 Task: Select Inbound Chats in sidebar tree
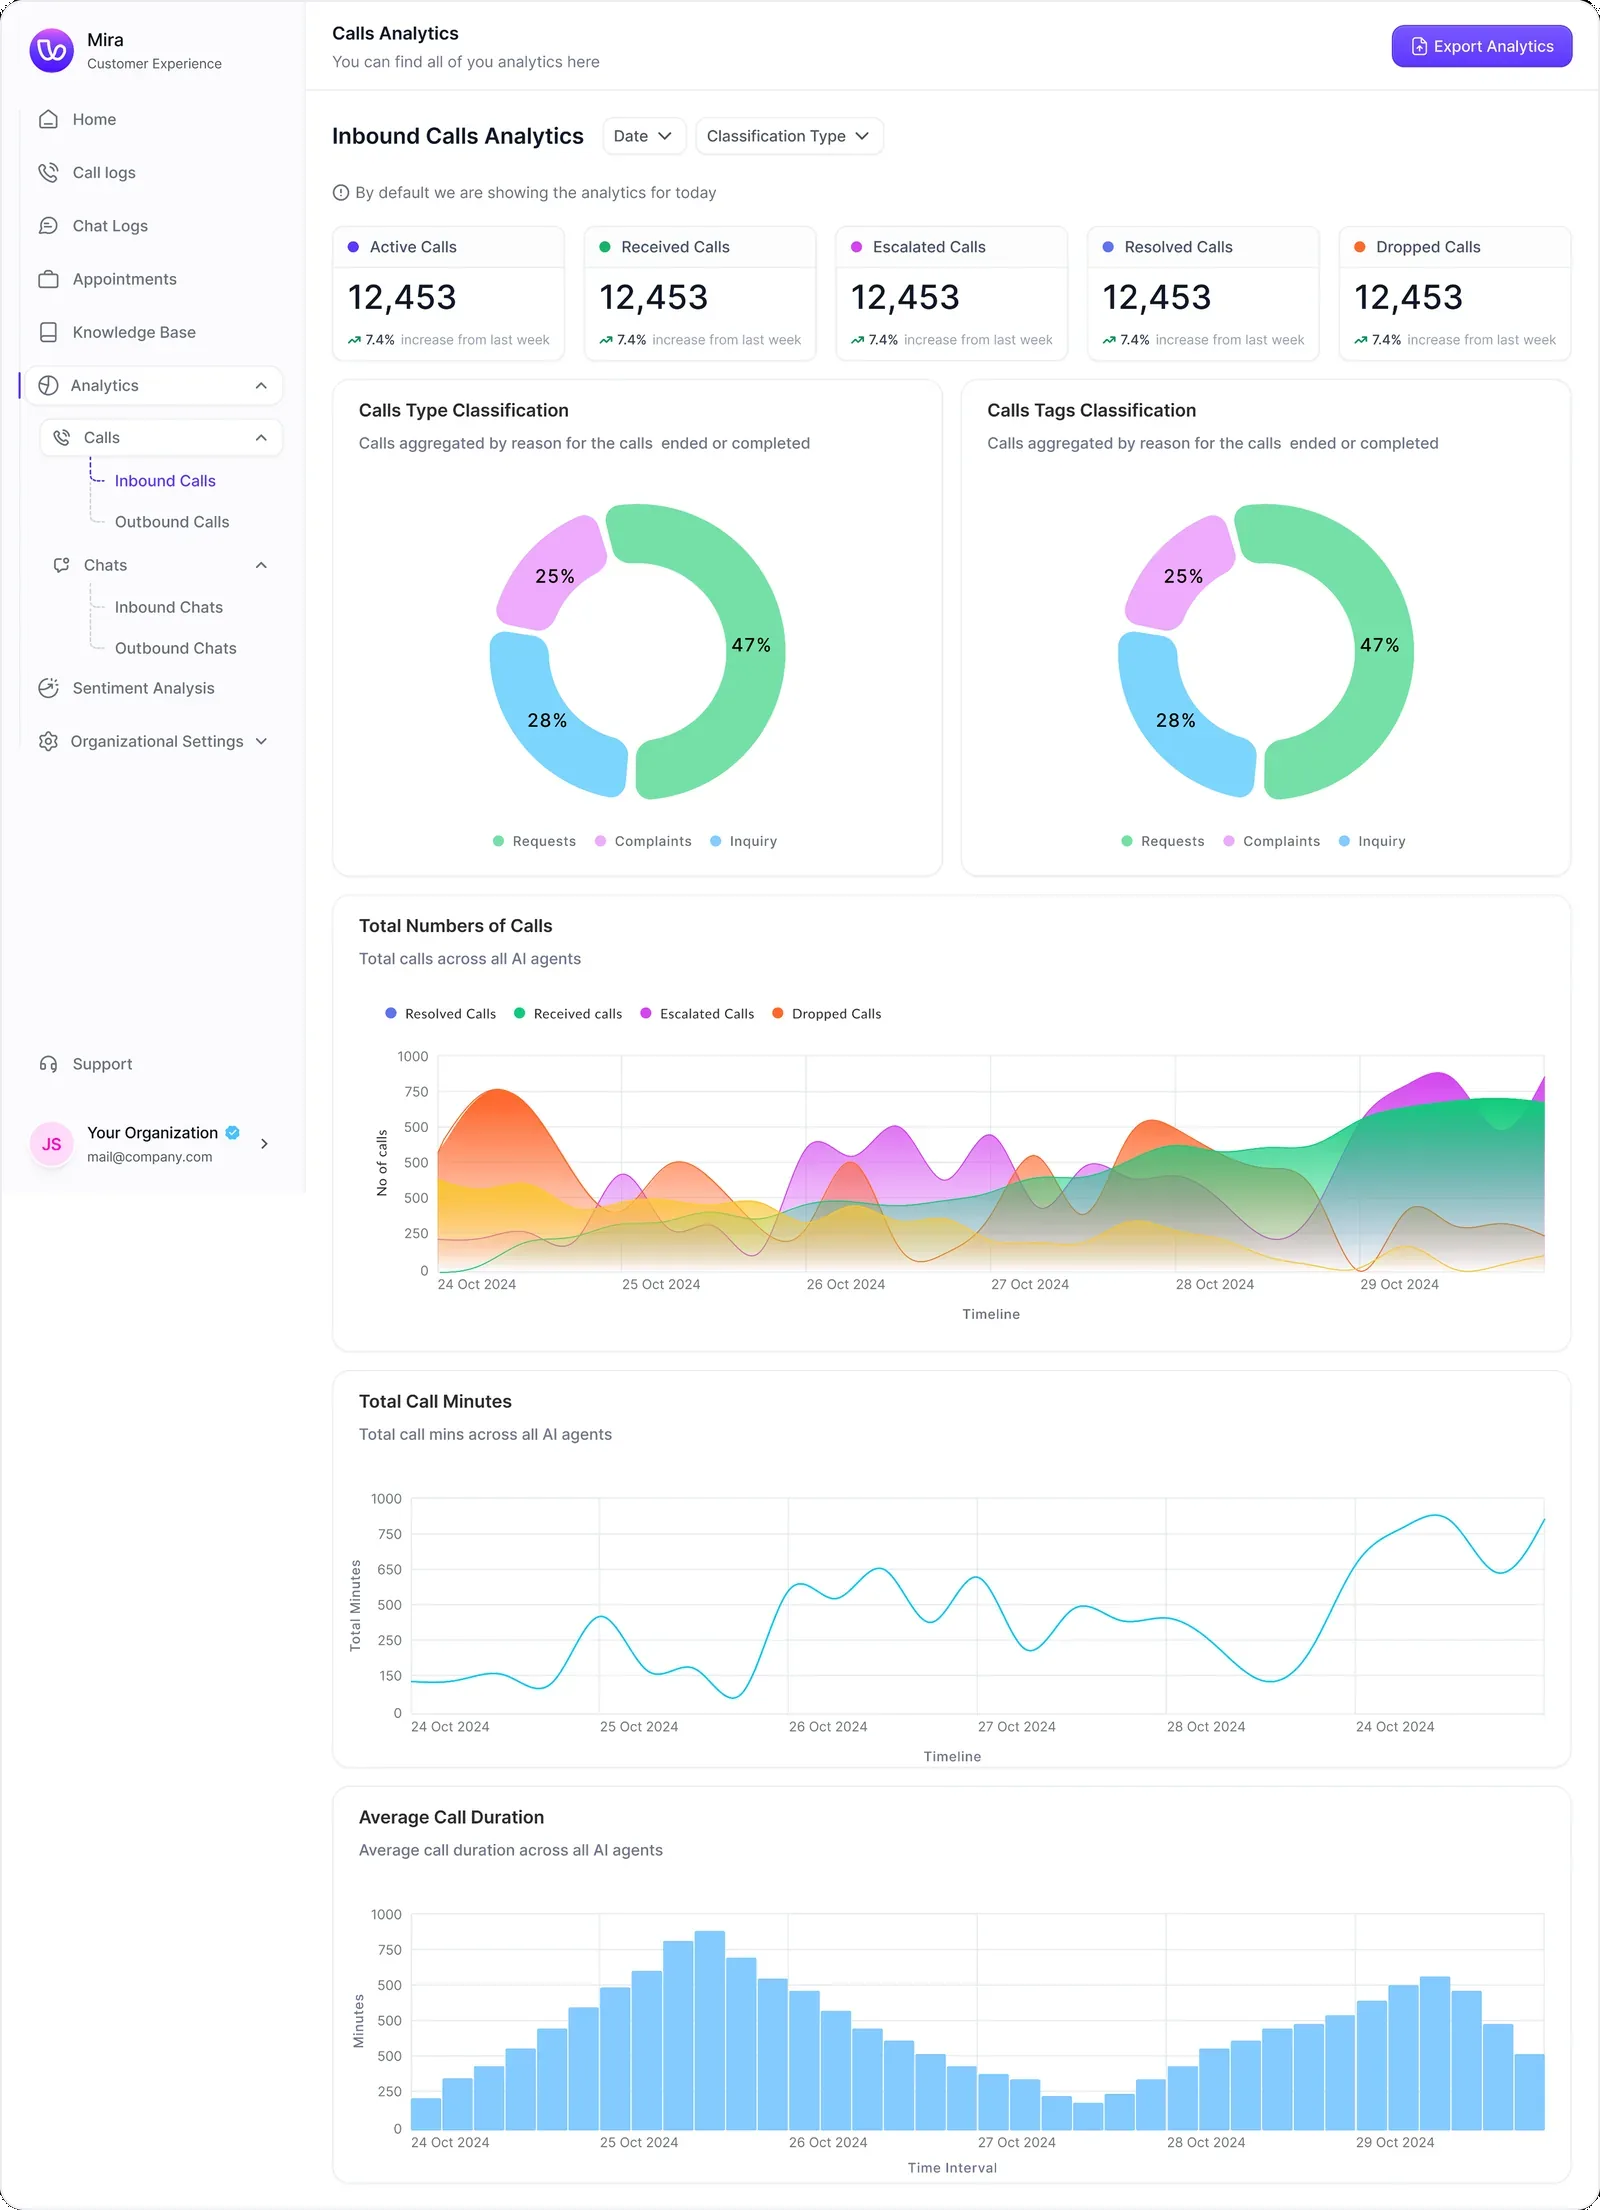(x=169, y=607)
